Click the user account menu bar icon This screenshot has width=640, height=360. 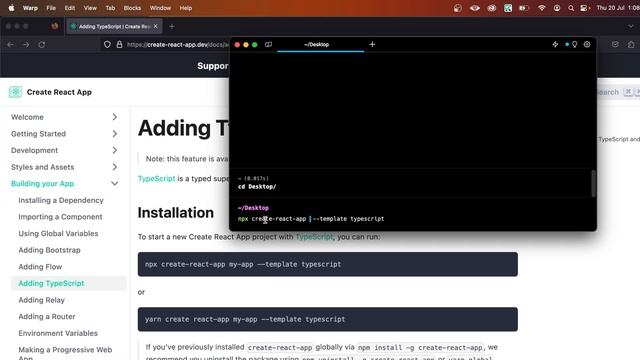coord(557,8)
